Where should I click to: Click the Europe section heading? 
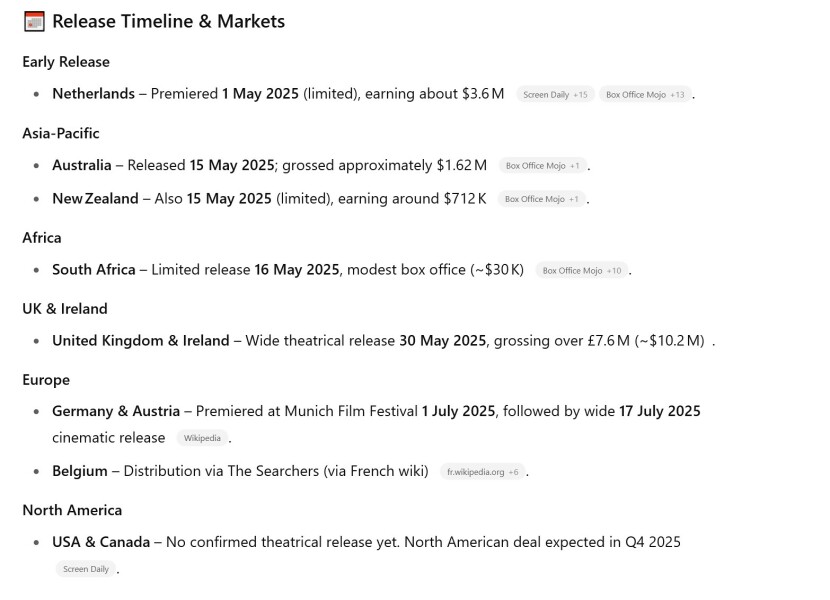pos(46,380)
